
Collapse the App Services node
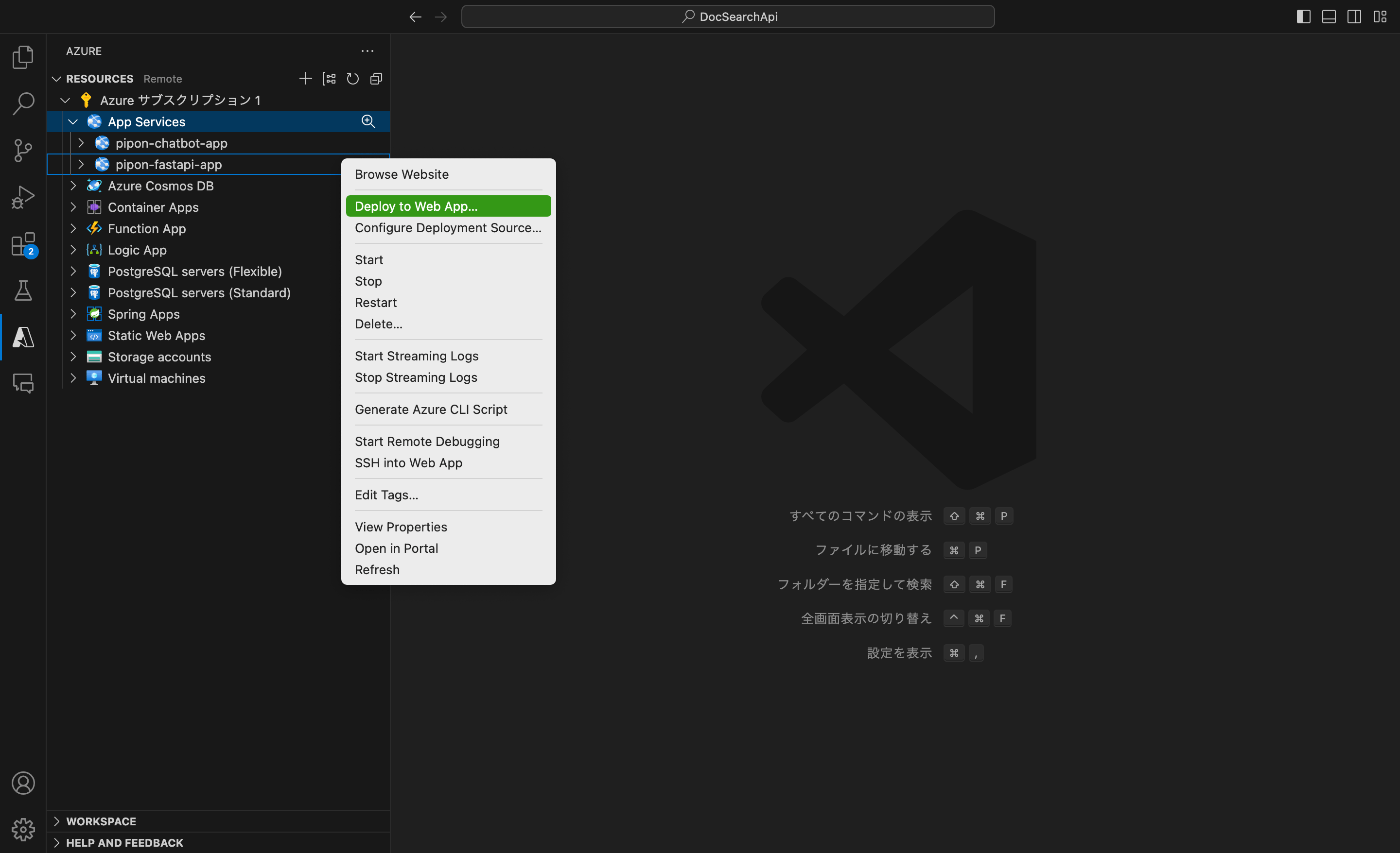click(73, 122)
